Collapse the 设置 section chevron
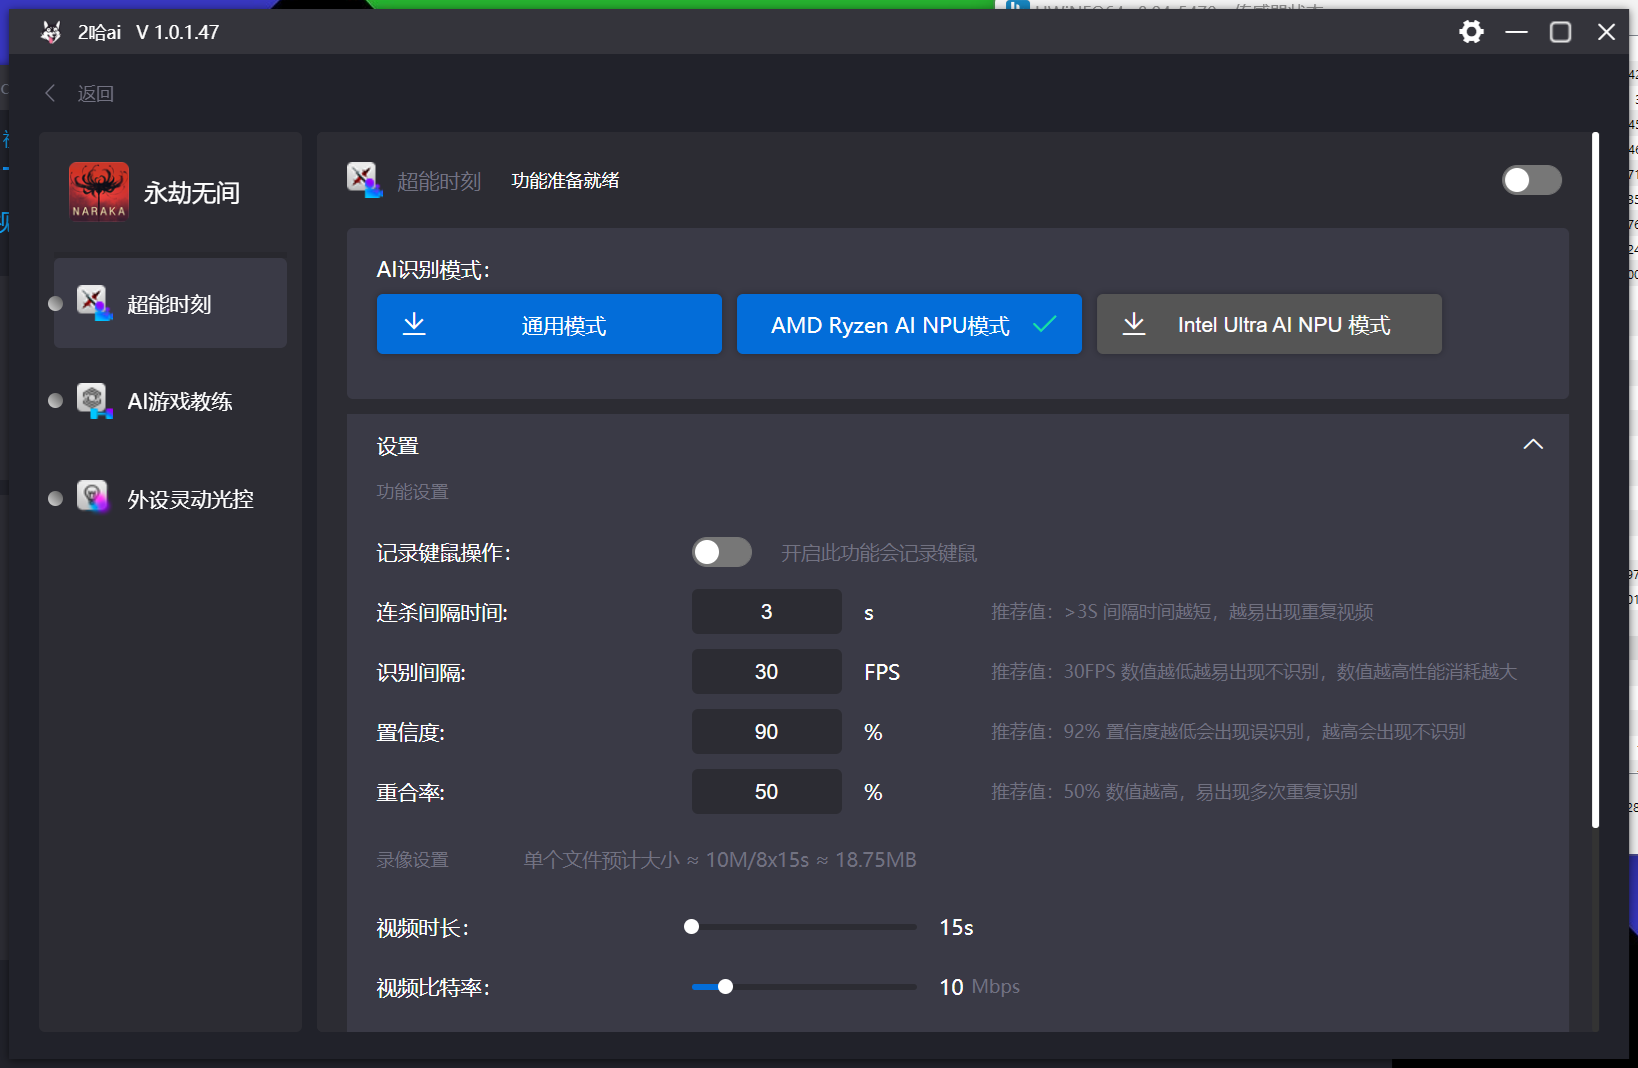This screenshot has height=1068, width=1638. [x=1532, y=444]
